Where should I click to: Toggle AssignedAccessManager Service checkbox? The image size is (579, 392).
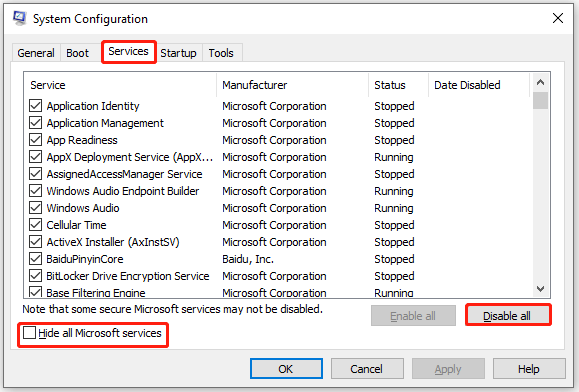(x=35, y=174)
